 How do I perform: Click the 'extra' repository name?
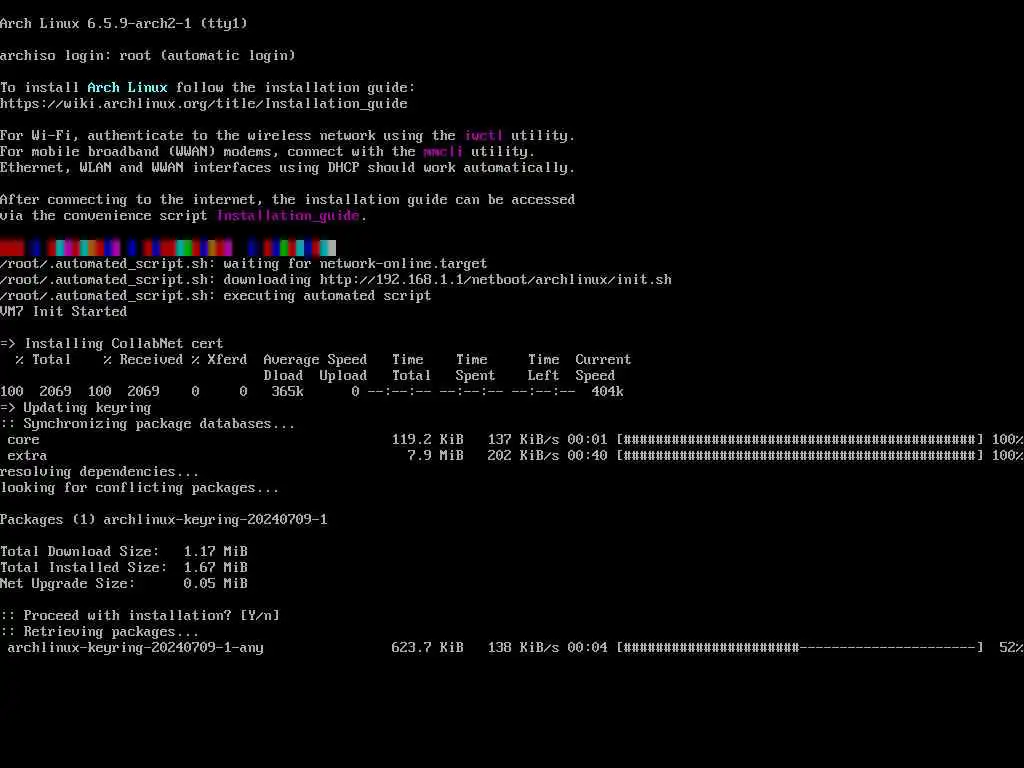[x=27, y=456]
